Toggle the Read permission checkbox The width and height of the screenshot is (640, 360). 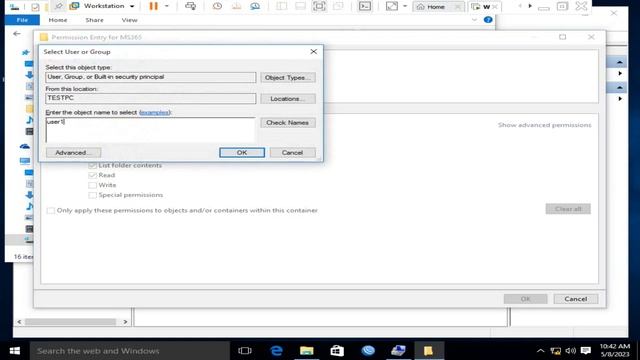pos(92,175)
